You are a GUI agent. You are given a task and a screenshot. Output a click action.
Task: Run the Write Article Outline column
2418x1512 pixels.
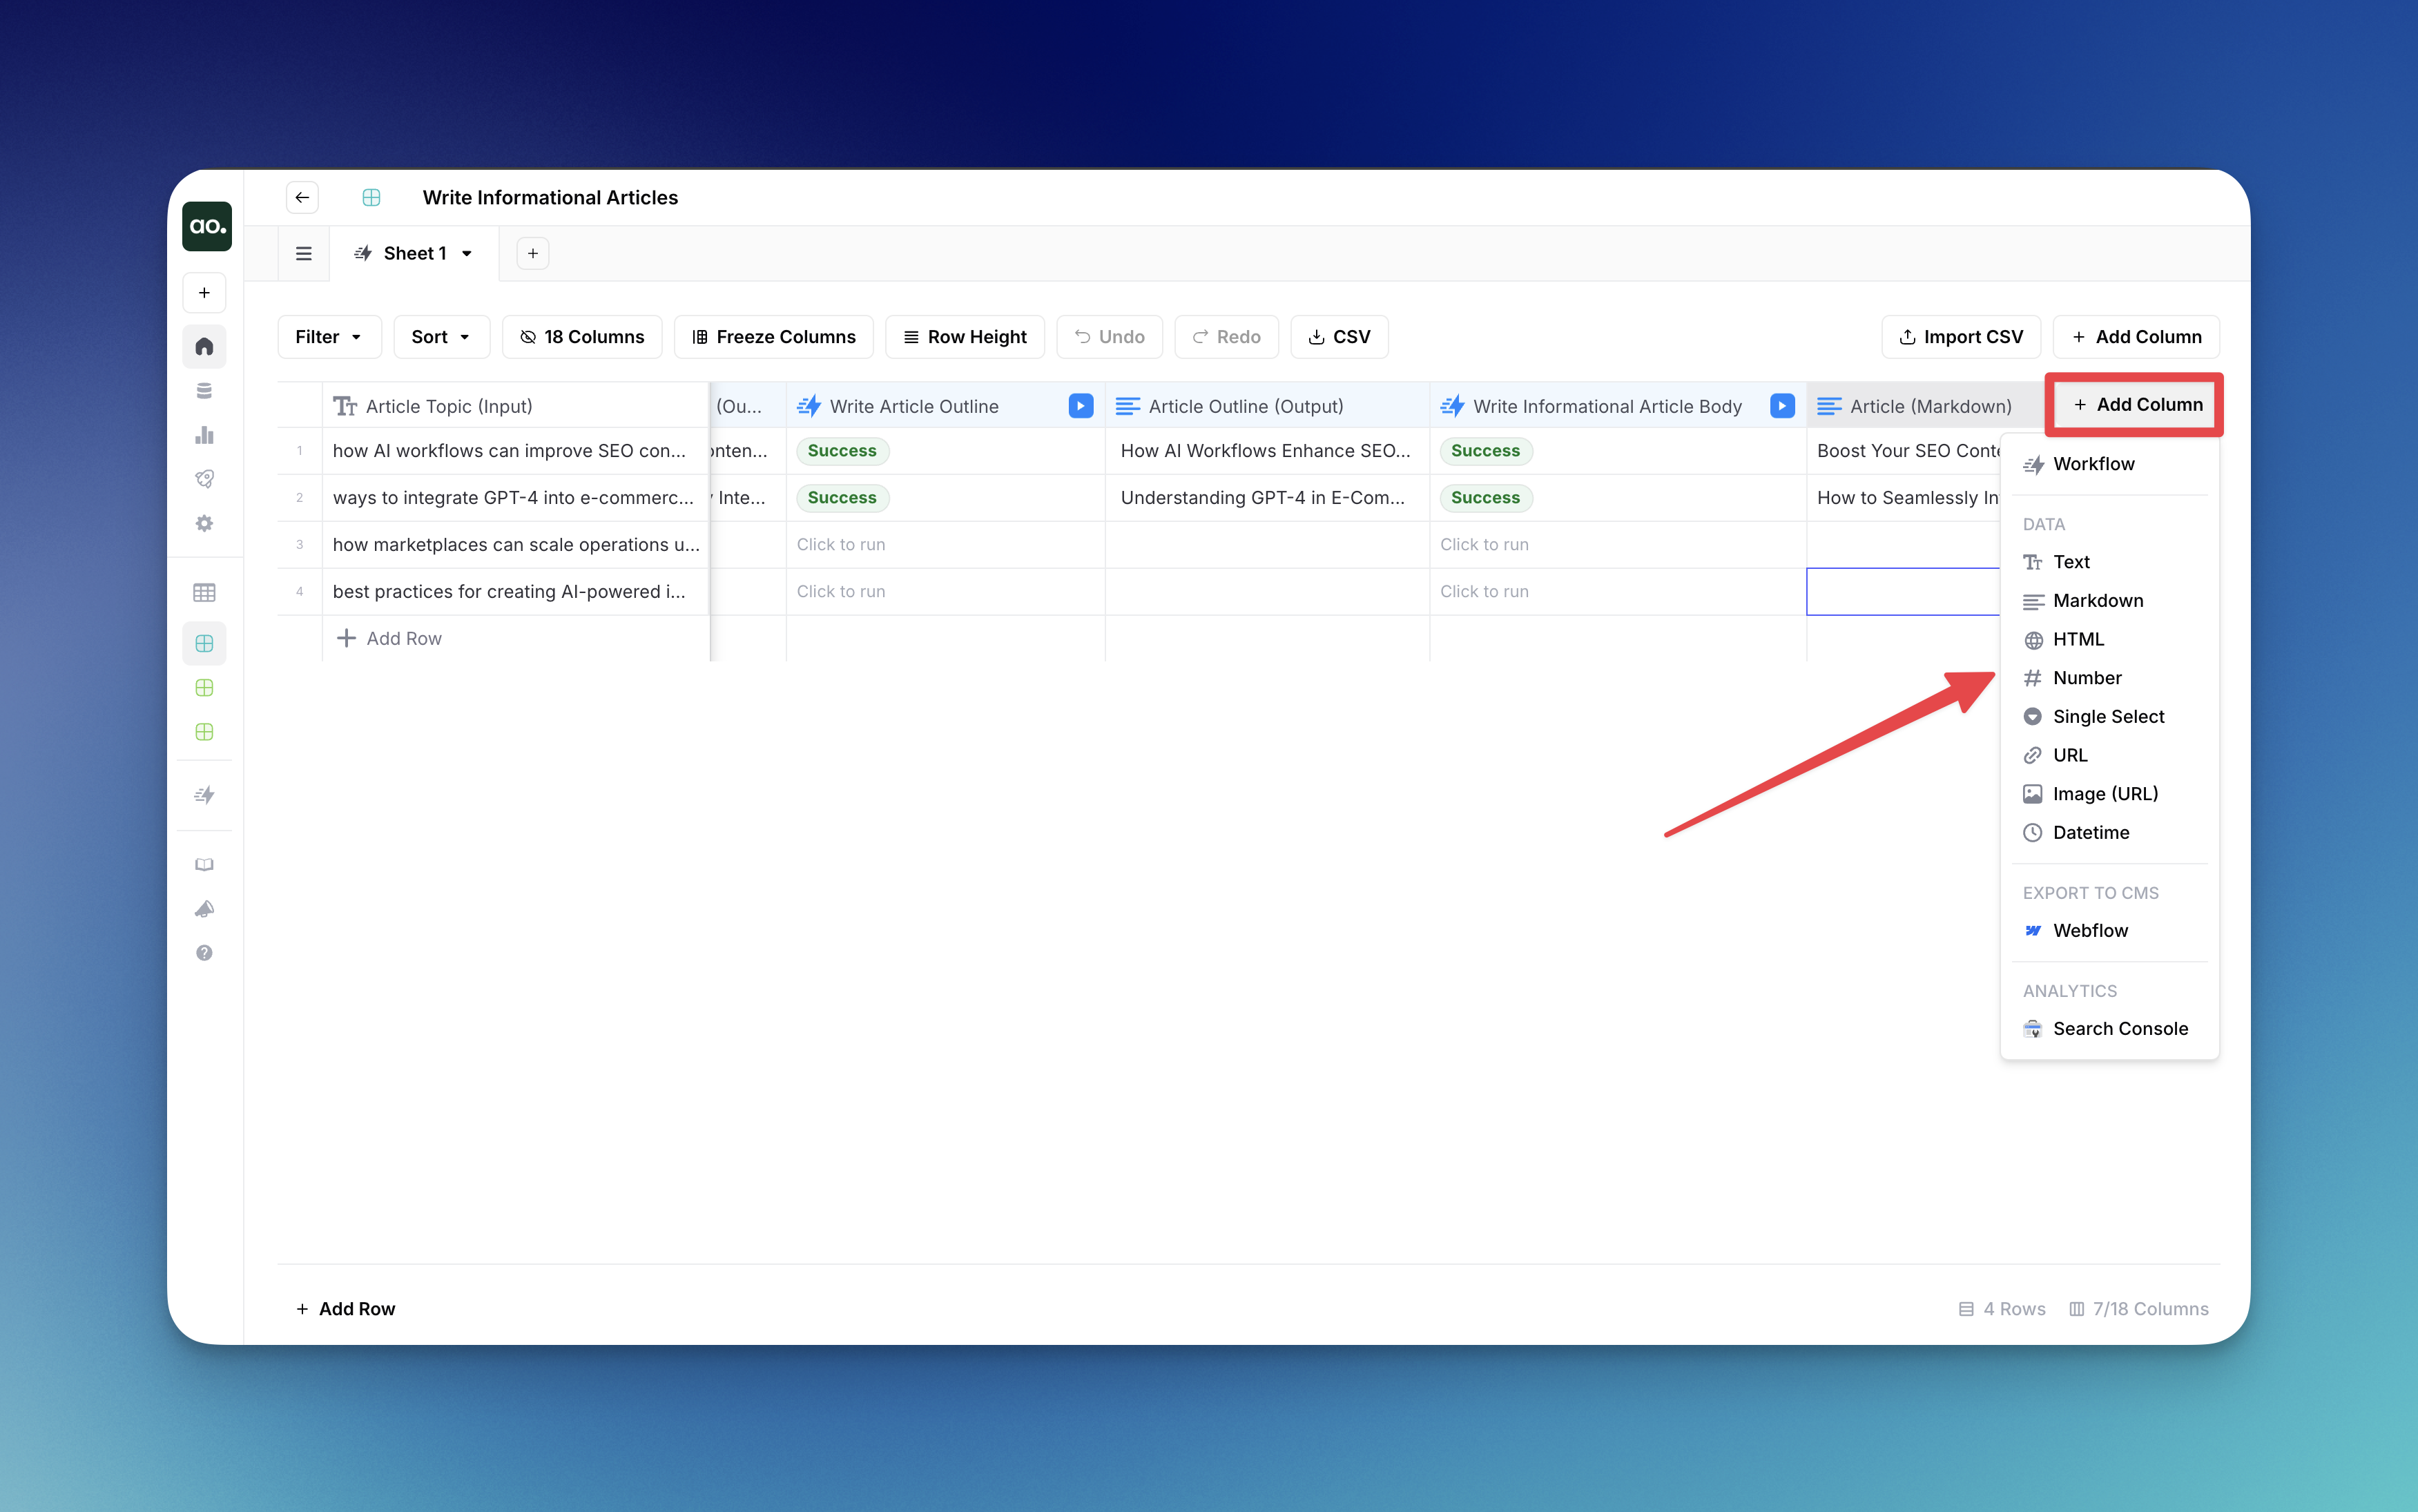pyautogui.click(x=1080, y=406)
